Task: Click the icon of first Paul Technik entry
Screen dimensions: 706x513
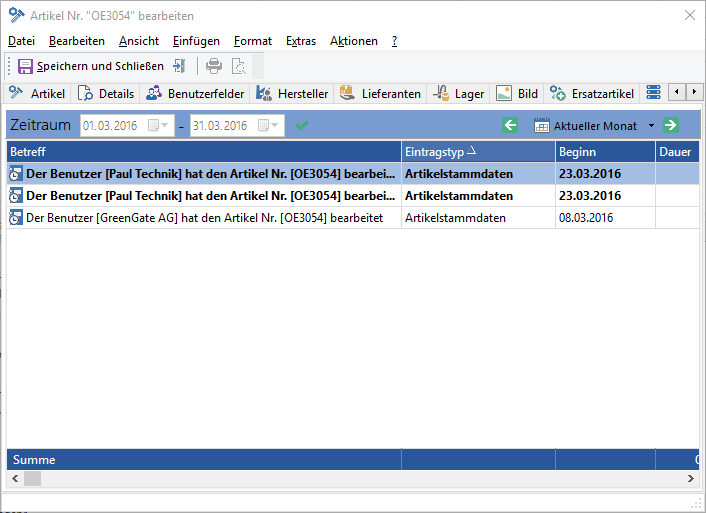Action: point(16,174)
